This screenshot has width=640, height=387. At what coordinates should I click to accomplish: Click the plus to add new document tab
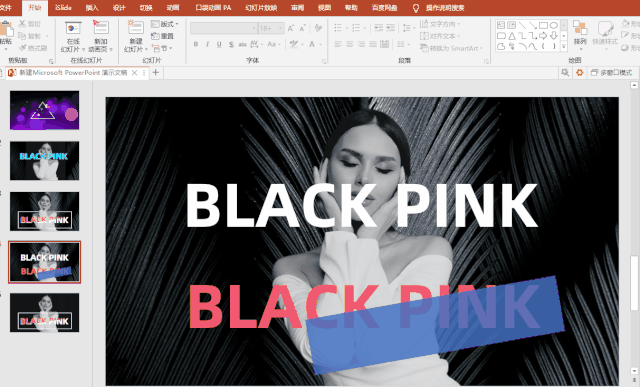pyautogui.click(x=156, y=73)
